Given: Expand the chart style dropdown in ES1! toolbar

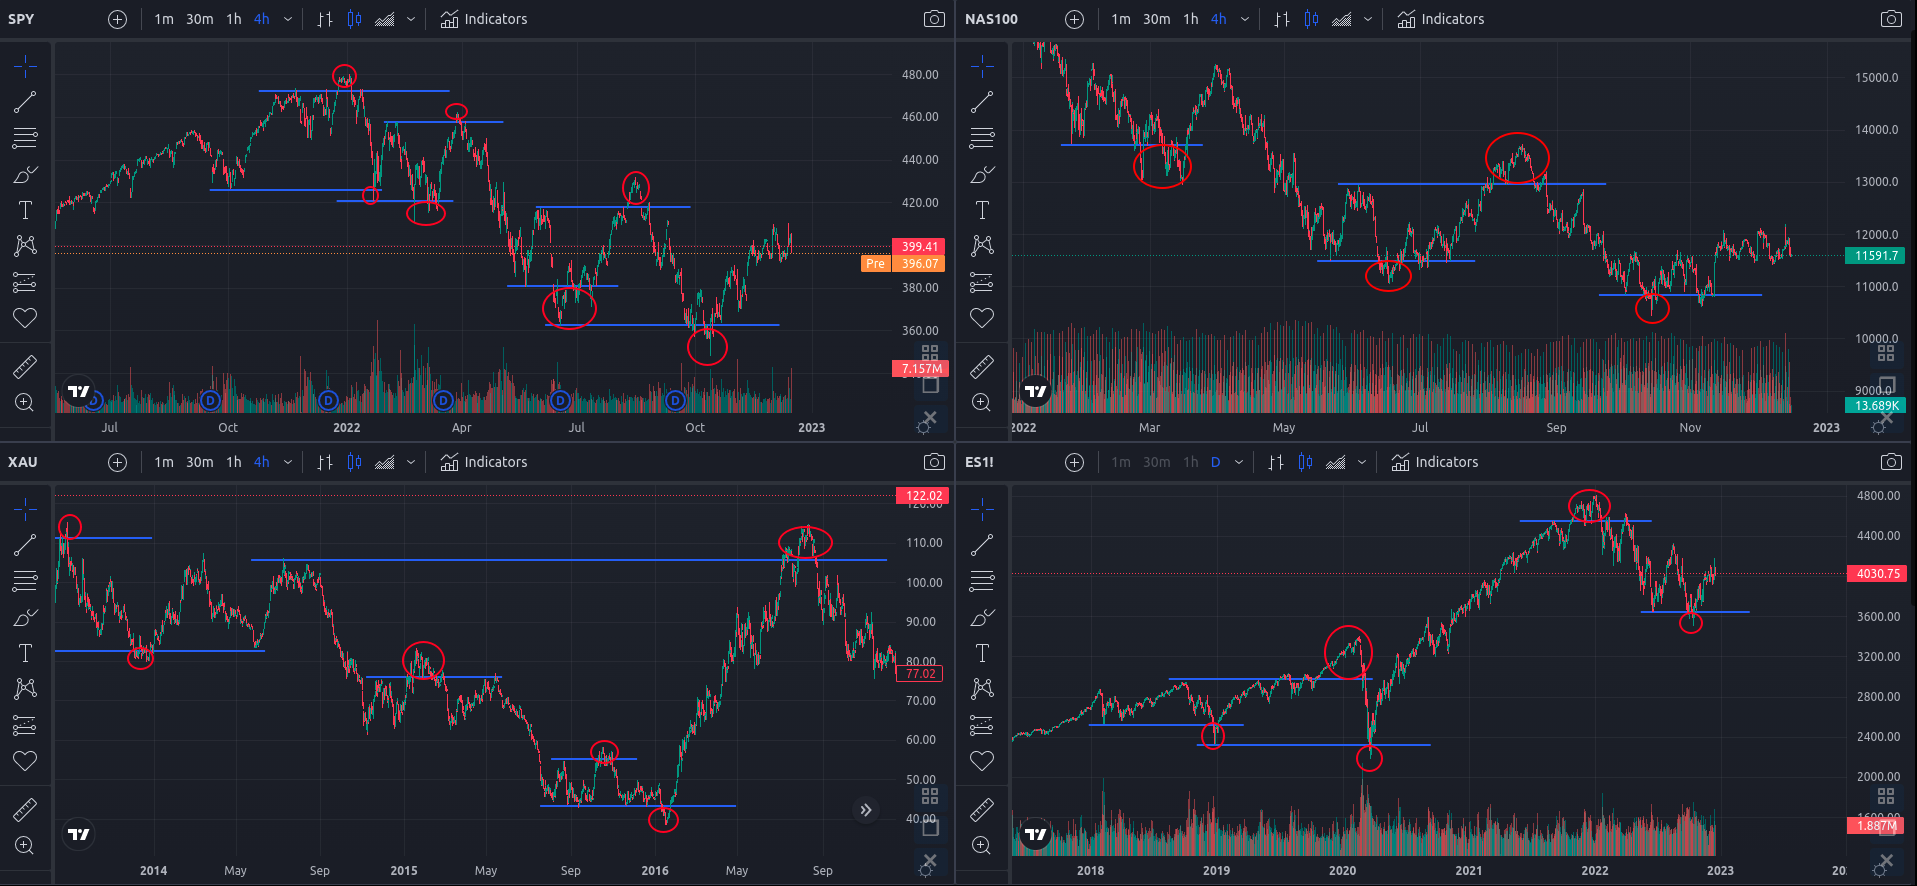Looking at the screenshot, I should (x=1362, y=462).
